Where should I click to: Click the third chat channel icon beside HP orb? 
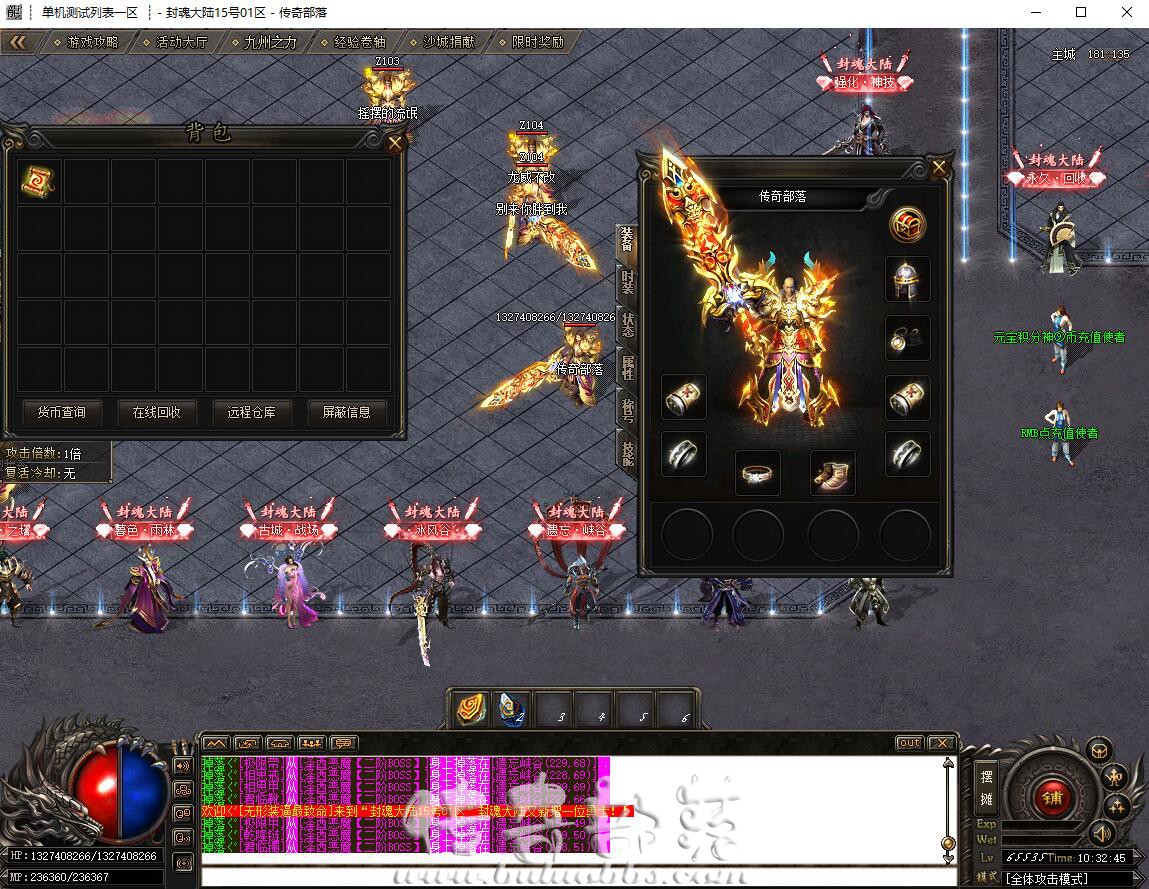[183, 814]
